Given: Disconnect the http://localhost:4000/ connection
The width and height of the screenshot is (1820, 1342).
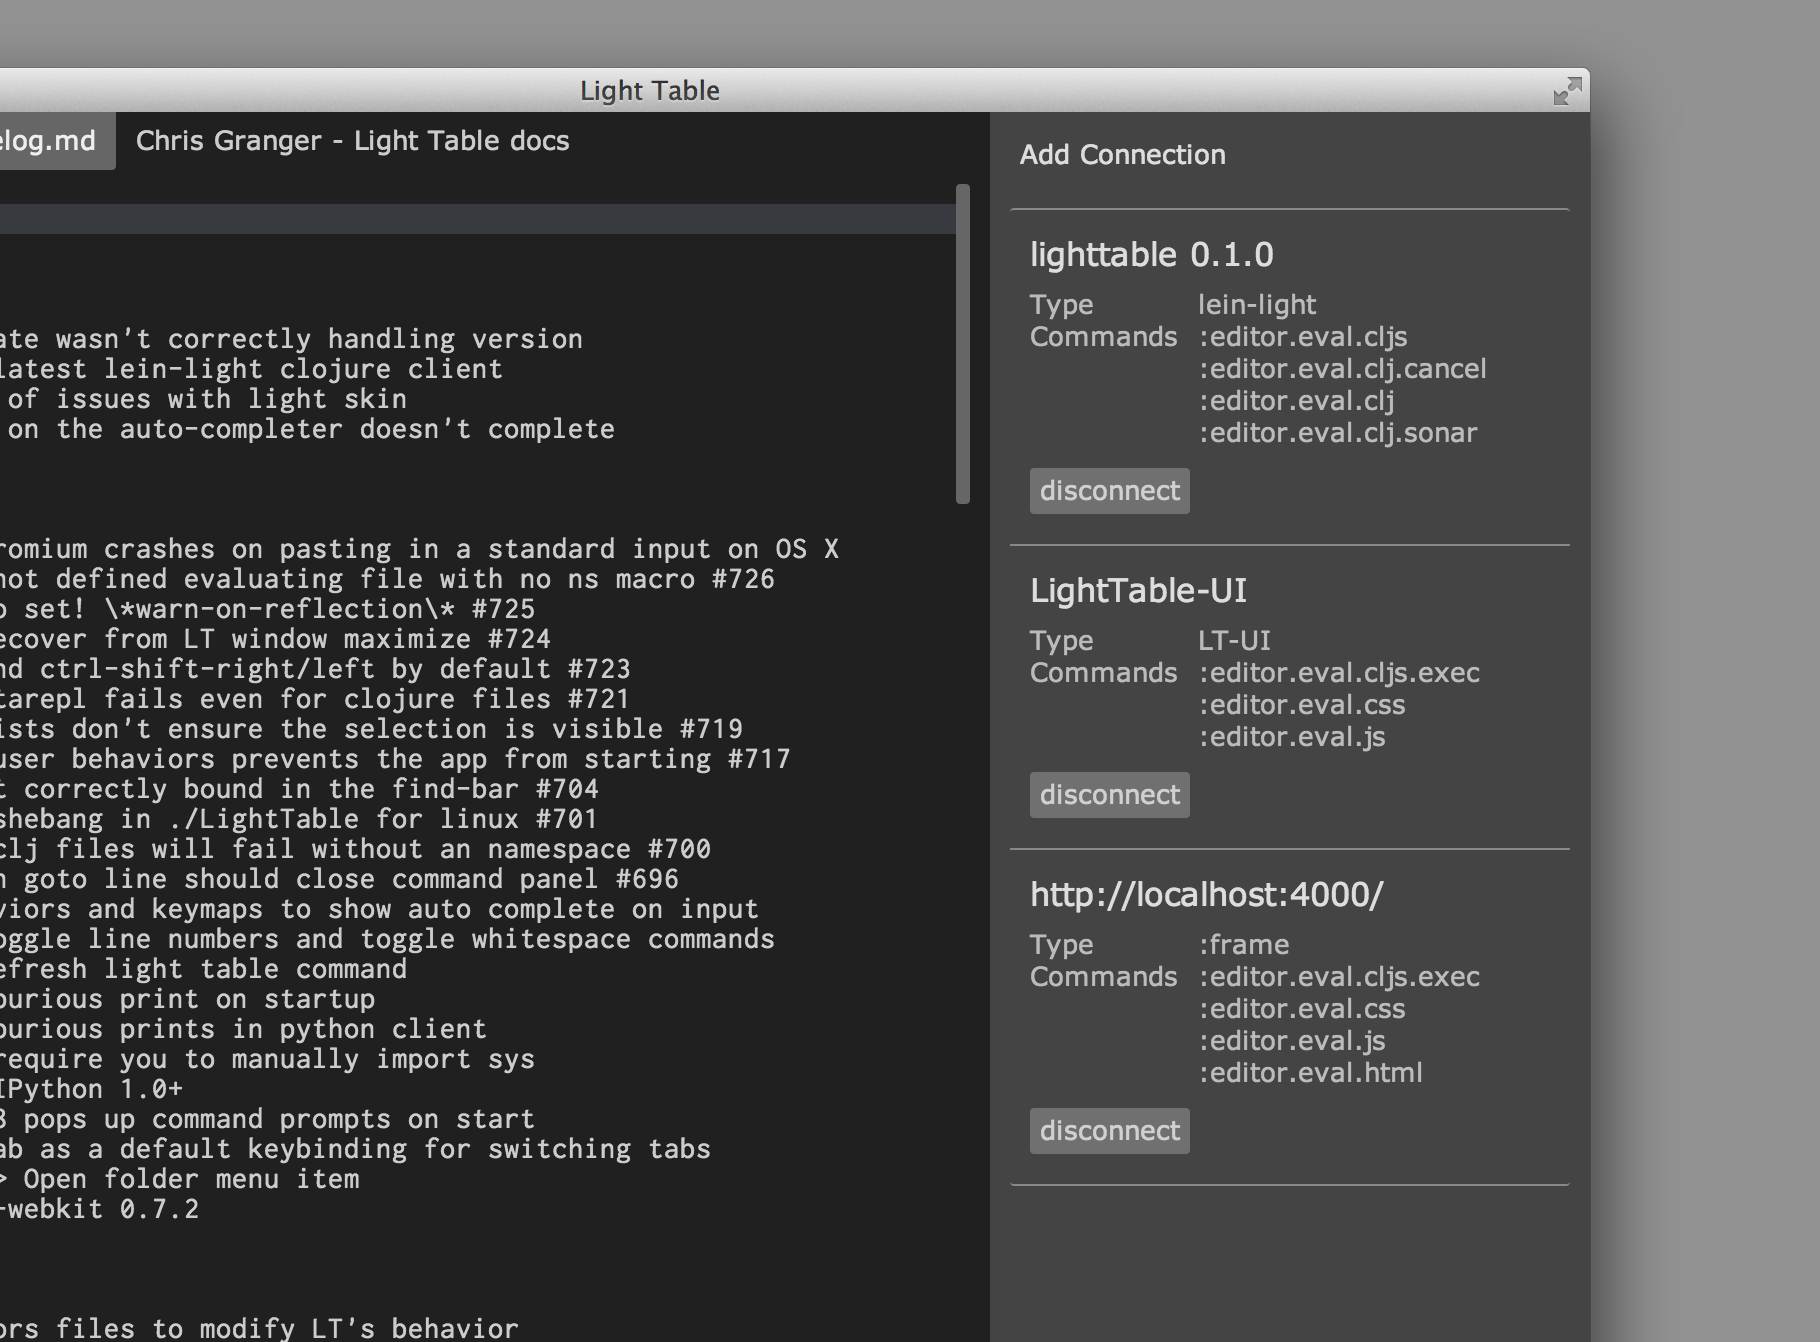Looking at the screenshot, I should click(1110, 1131).
